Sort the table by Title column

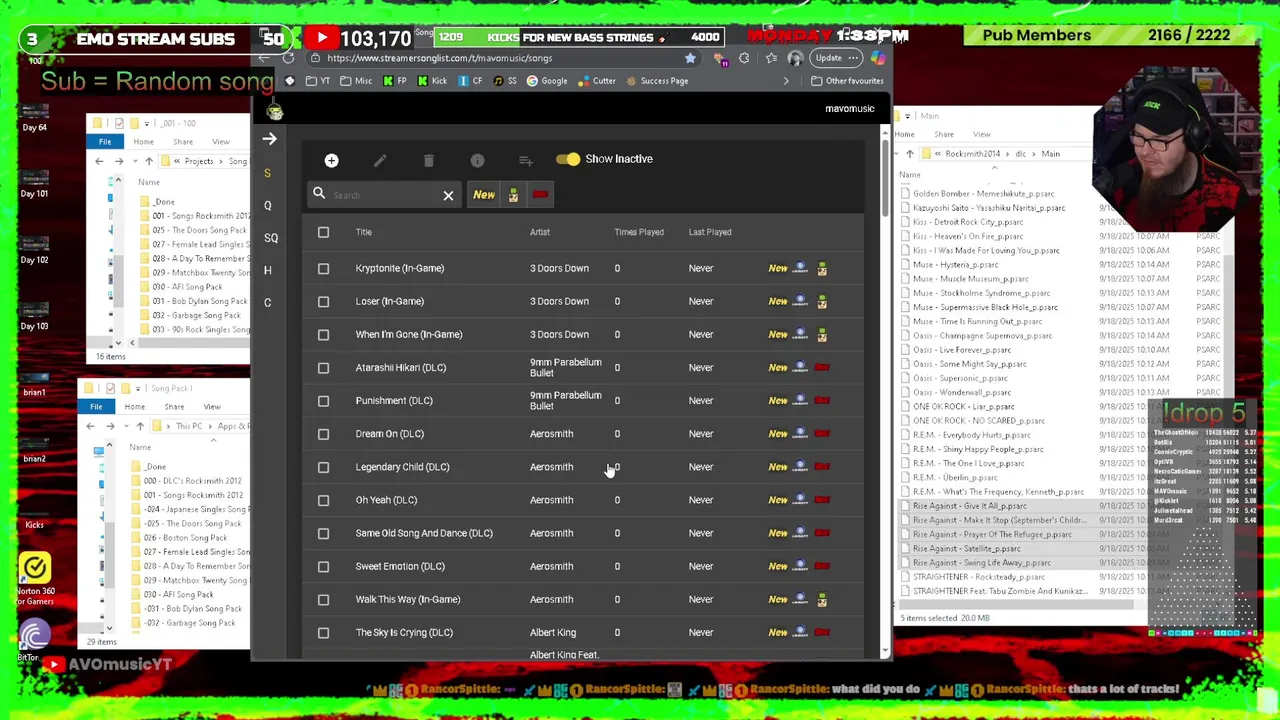[363, 232]
